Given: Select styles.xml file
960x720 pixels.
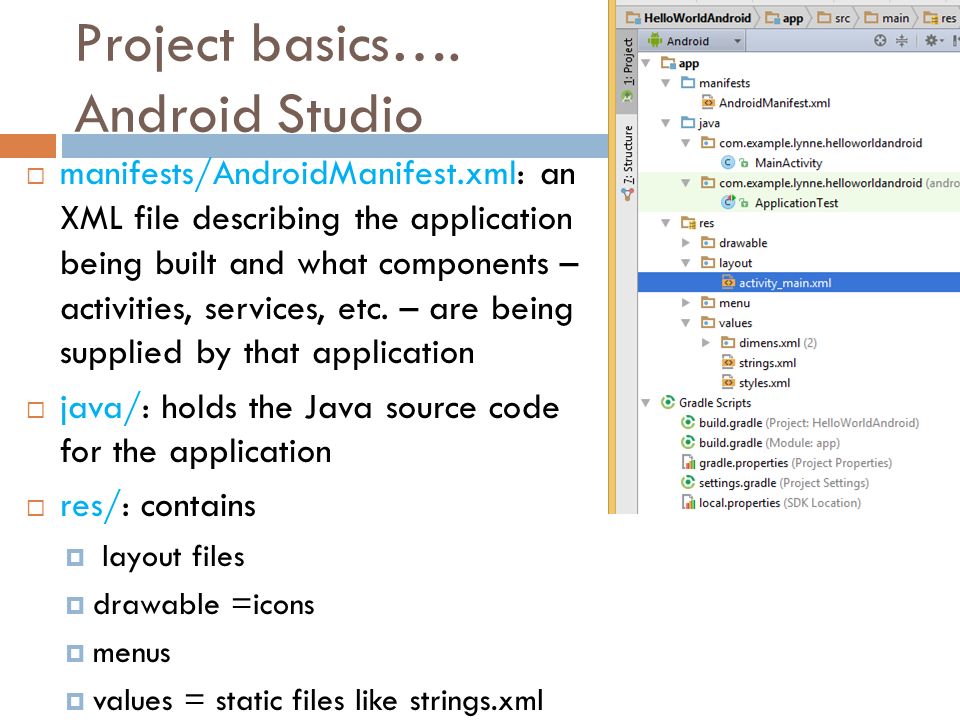Looking at the screenshot, I should tap(764, 383).
